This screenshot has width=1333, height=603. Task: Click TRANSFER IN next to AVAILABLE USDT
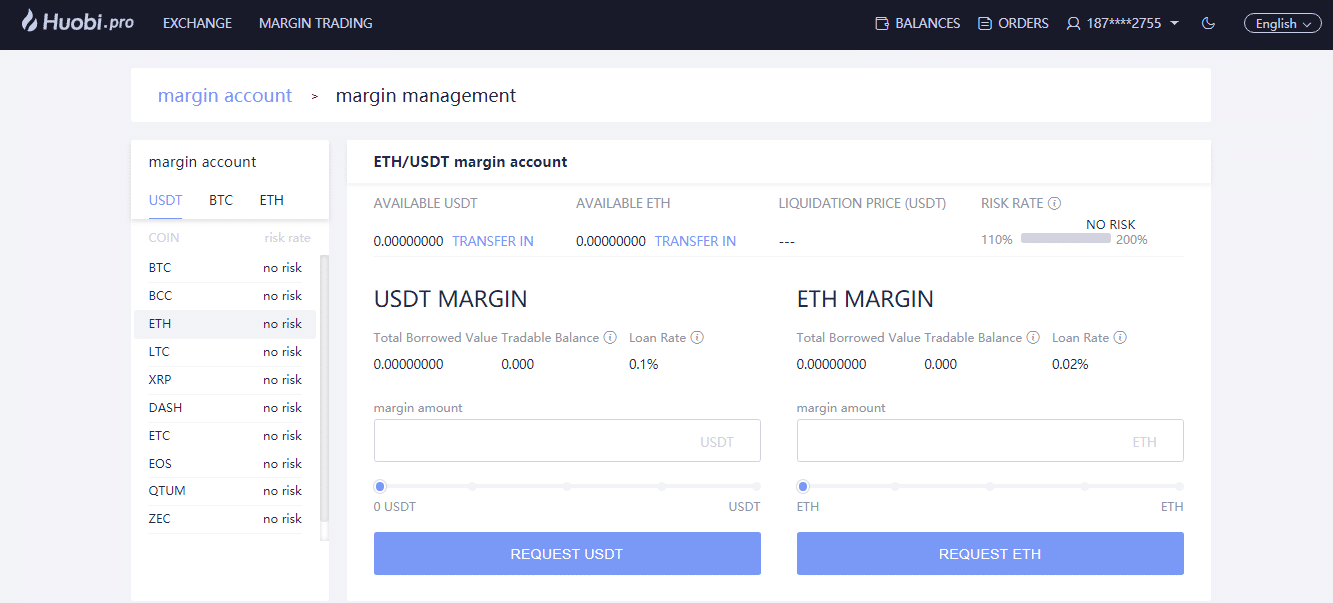[x=492, y=241]
